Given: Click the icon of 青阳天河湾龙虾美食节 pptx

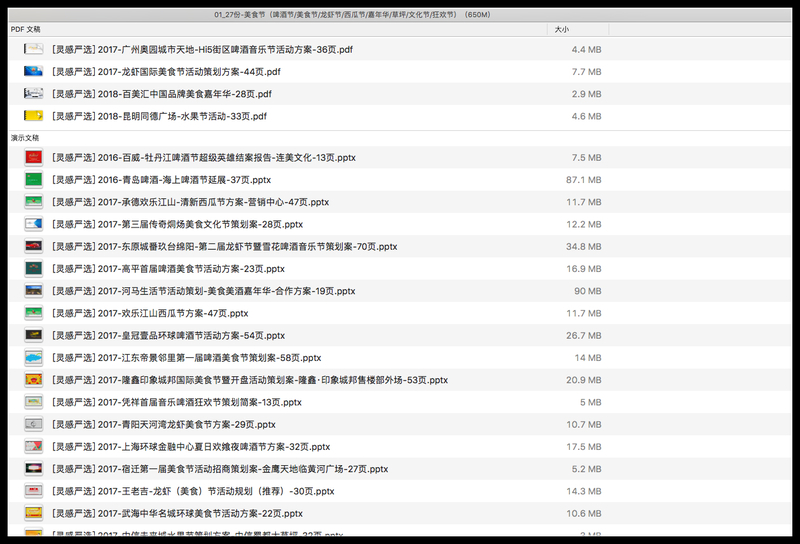Looking at the screenshot, I should click(34, 424).
